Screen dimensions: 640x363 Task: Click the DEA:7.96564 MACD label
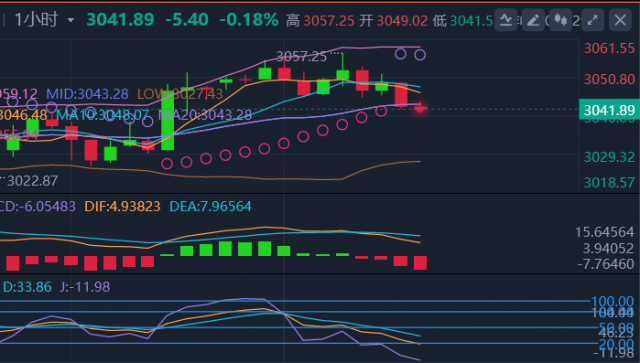[210, 206]
